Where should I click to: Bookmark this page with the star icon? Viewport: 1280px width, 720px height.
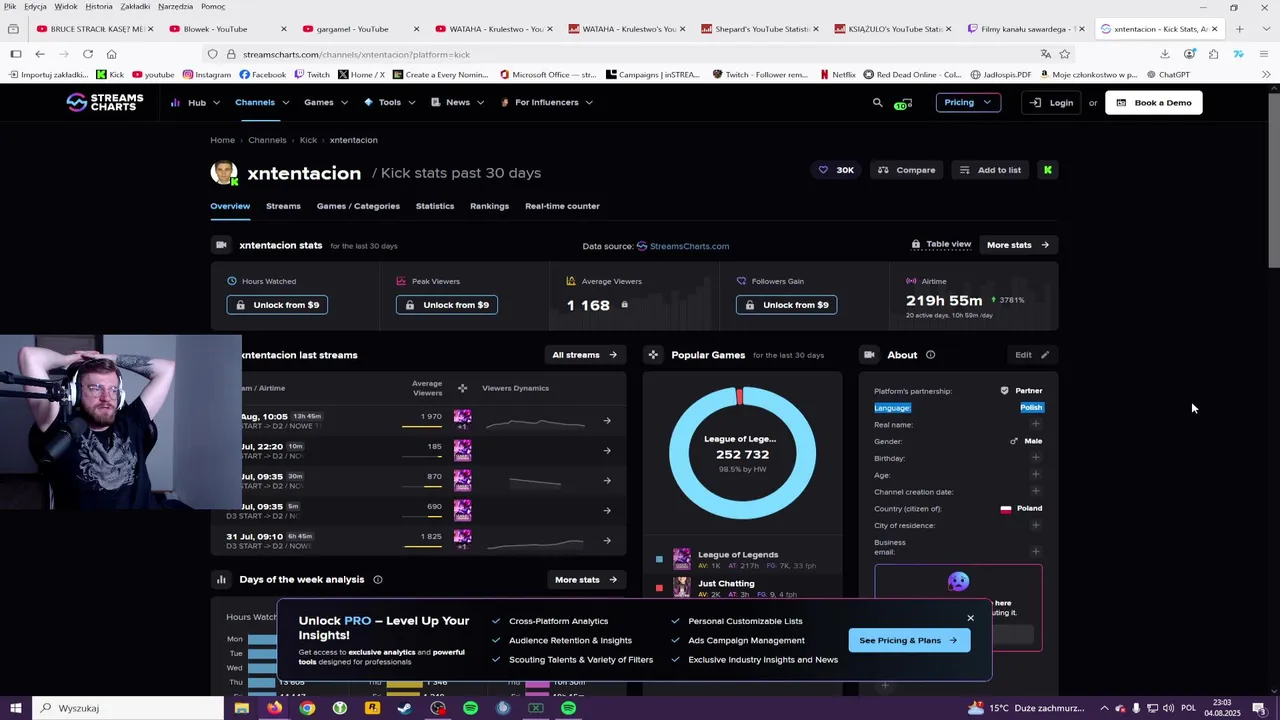click(1065, 54)
